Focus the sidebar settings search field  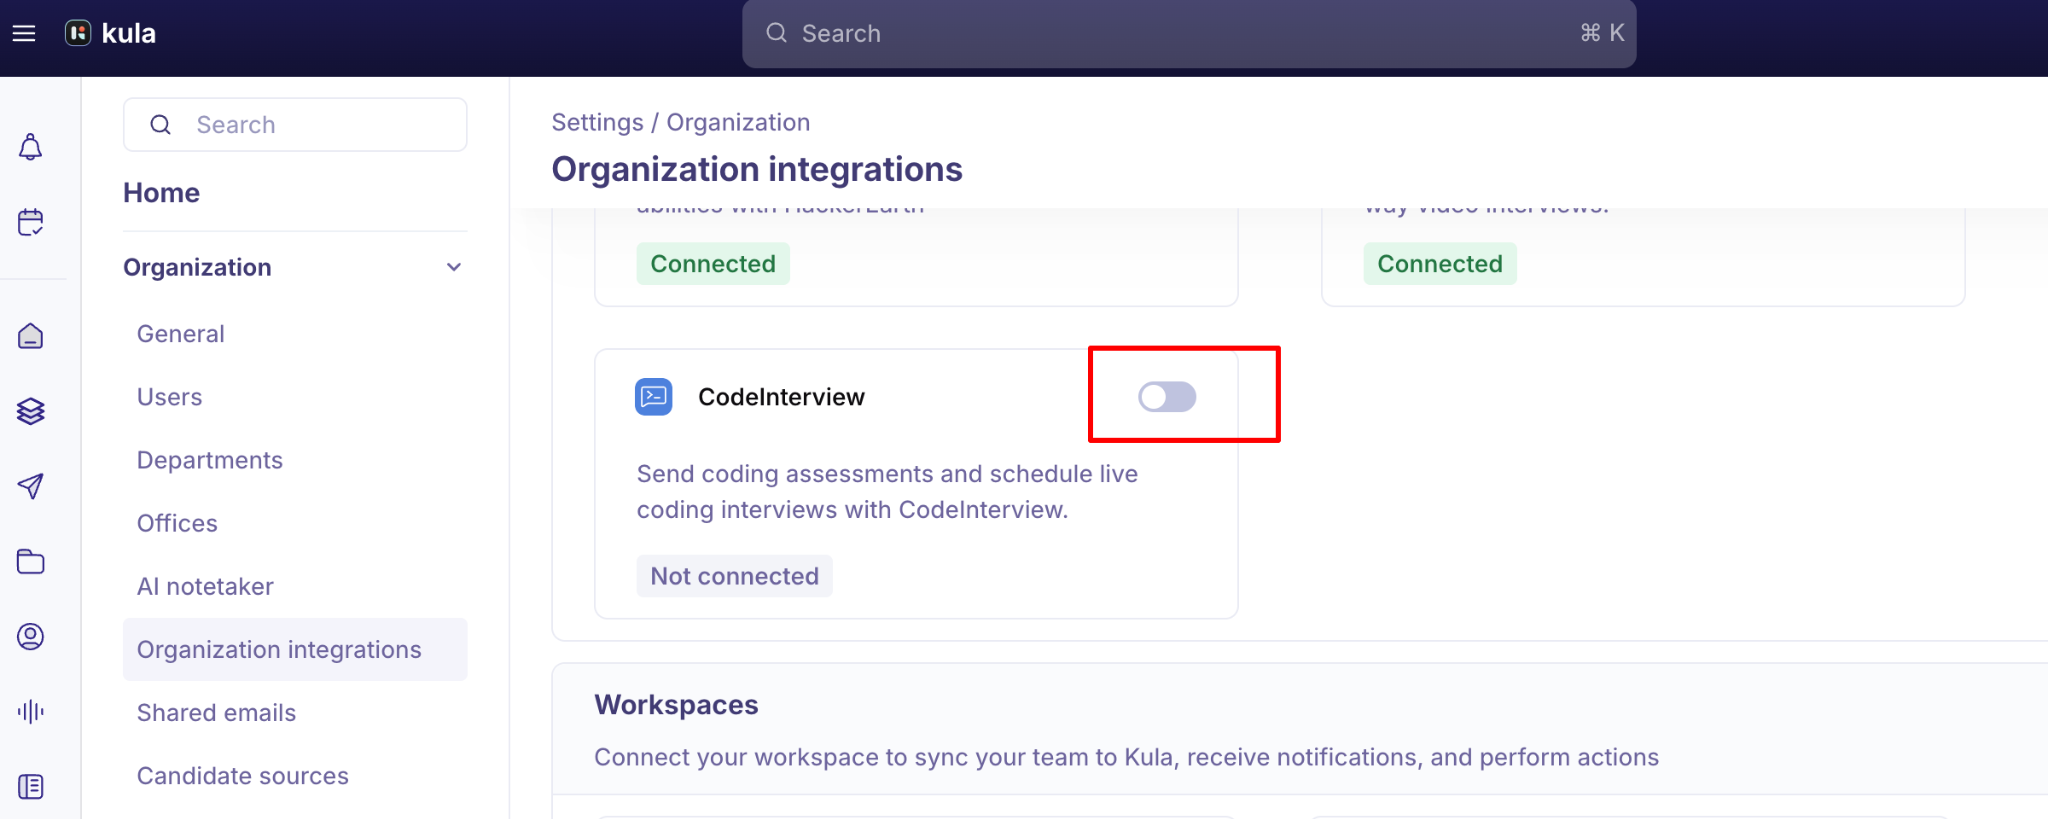coord(295,125)
